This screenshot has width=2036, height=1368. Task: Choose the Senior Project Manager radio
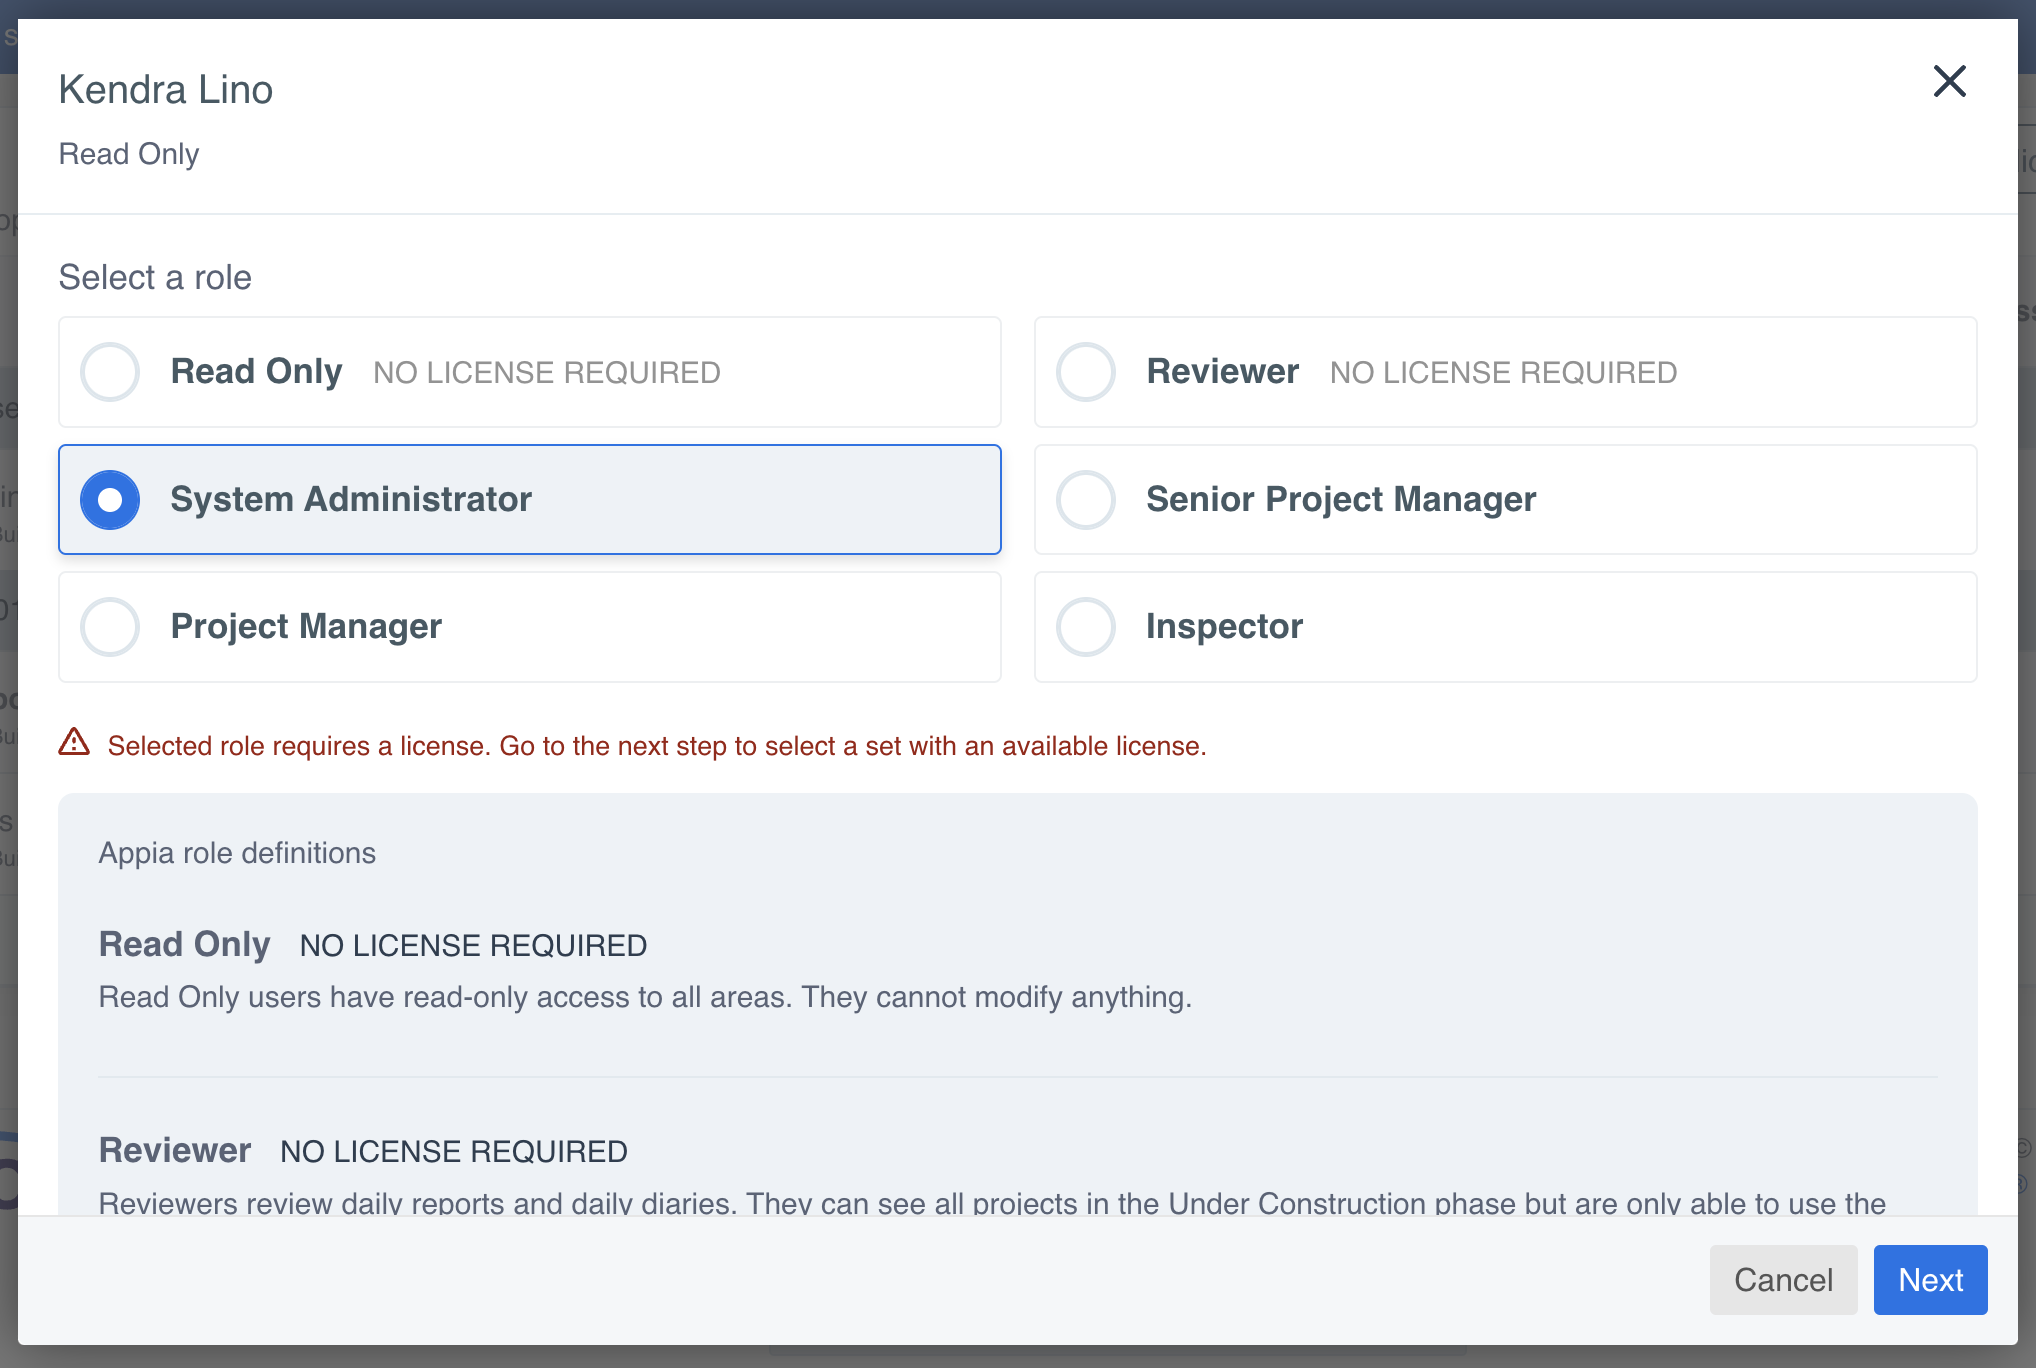point(1086,499)
